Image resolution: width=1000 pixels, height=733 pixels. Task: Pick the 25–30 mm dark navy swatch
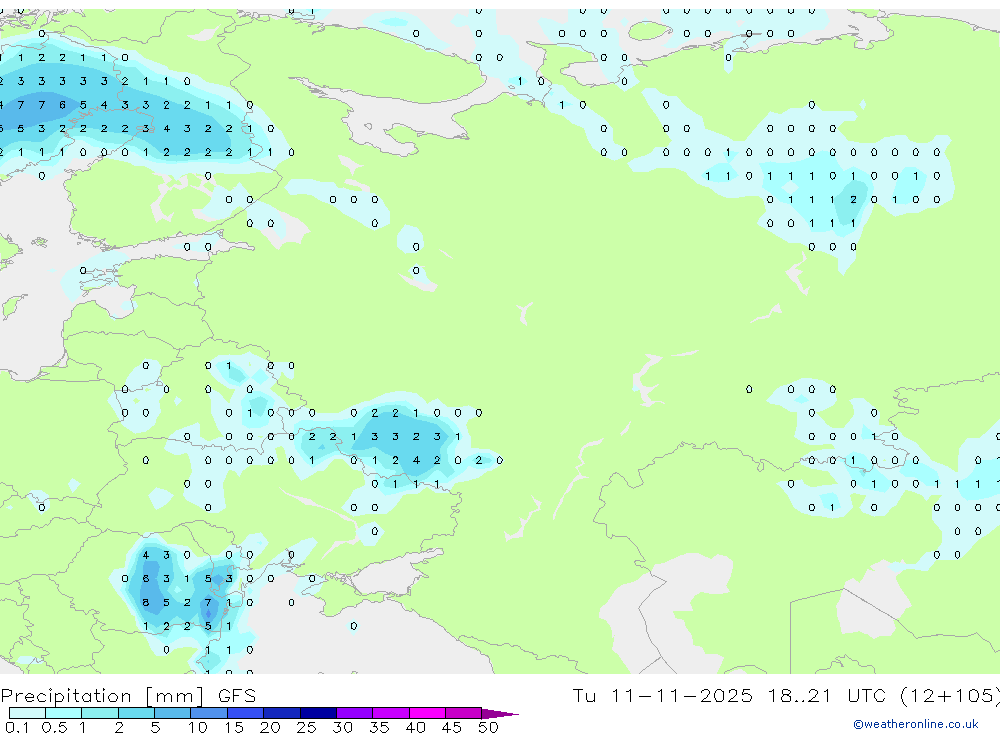[318, 713]
